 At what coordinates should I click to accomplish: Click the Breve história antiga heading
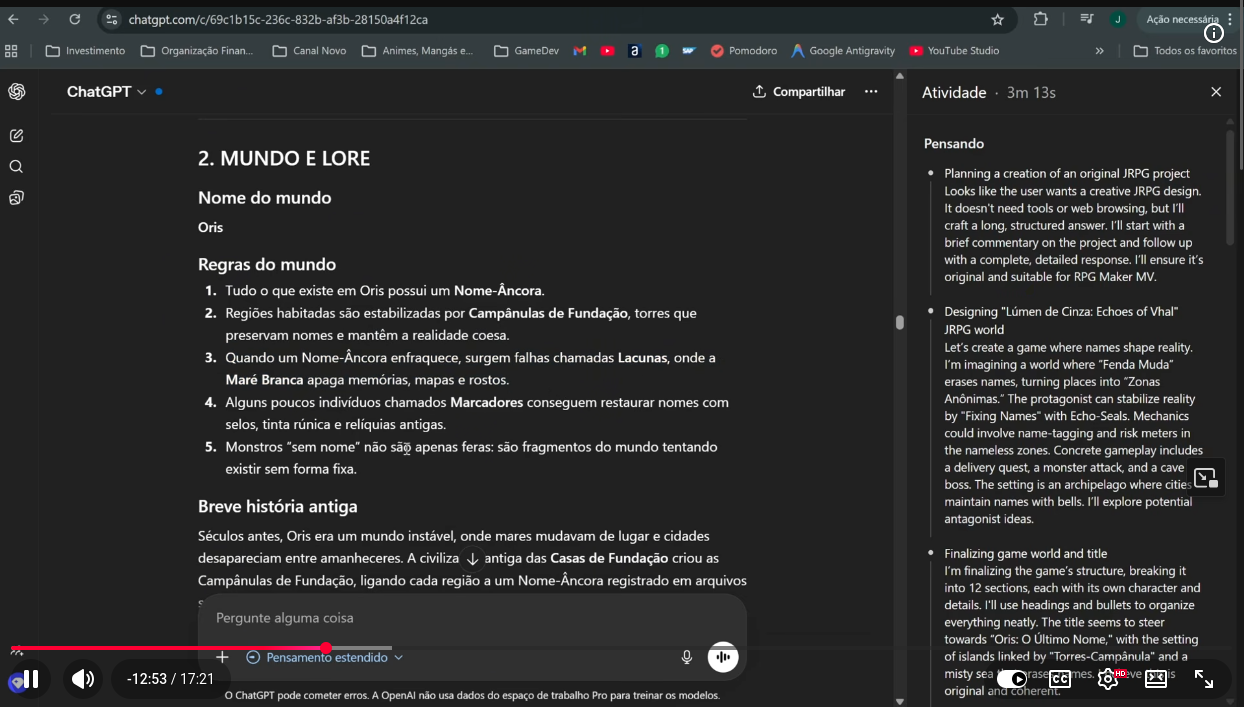[278, 506]
